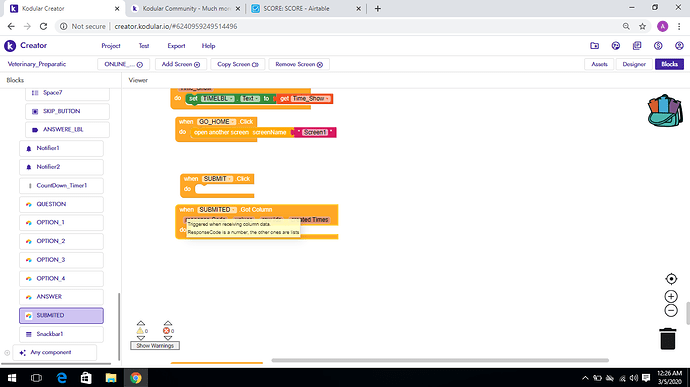The height and width of the screenshot is (387, 690).
Task: Click the Copy Screen button
Action: pyautogui.click(x=238, y=64)
